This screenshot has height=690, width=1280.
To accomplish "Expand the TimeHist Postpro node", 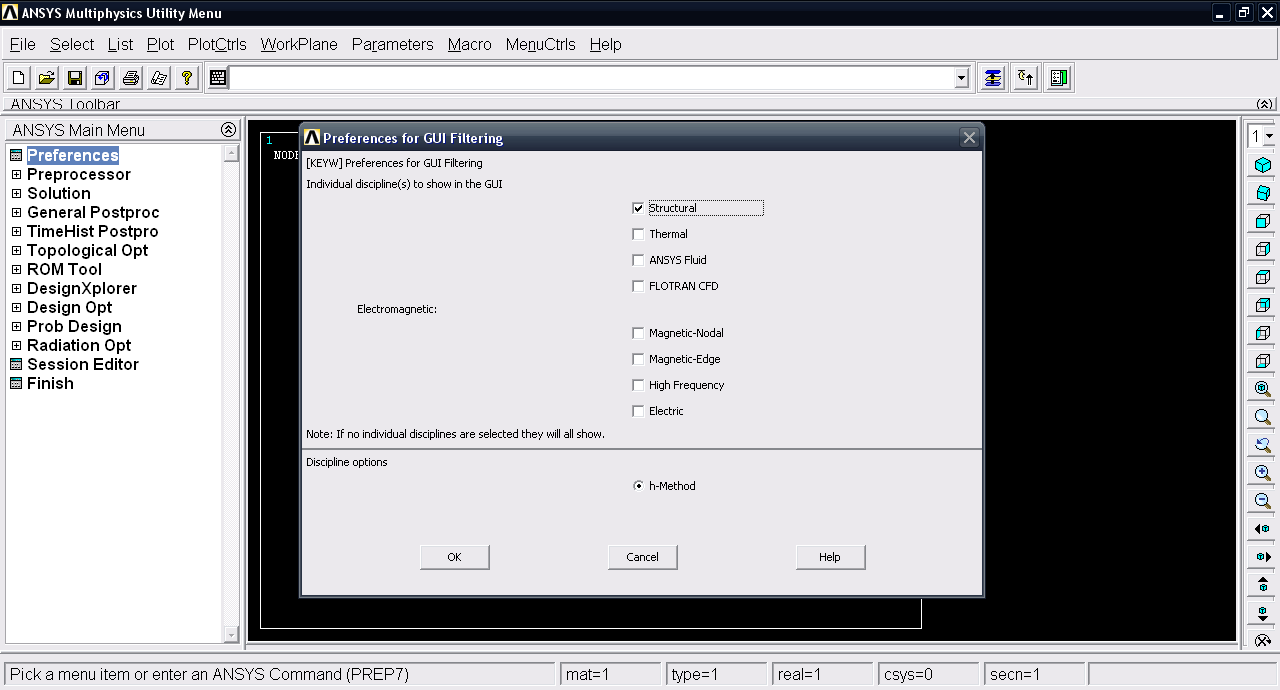I will 16,231.
